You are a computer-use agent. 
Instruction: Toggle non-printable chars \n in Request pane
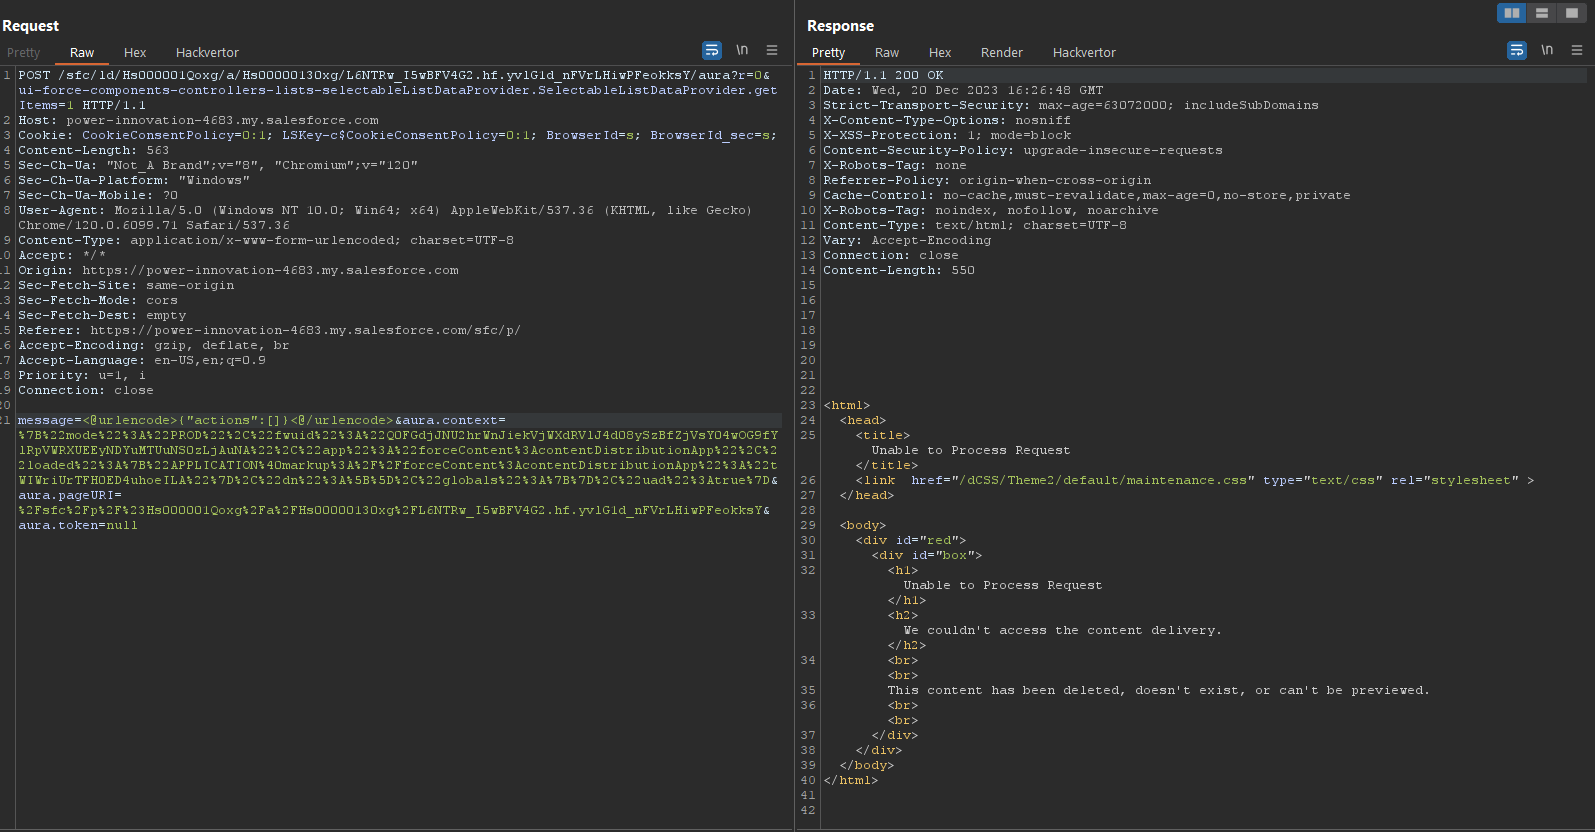[x=742, y=50]
